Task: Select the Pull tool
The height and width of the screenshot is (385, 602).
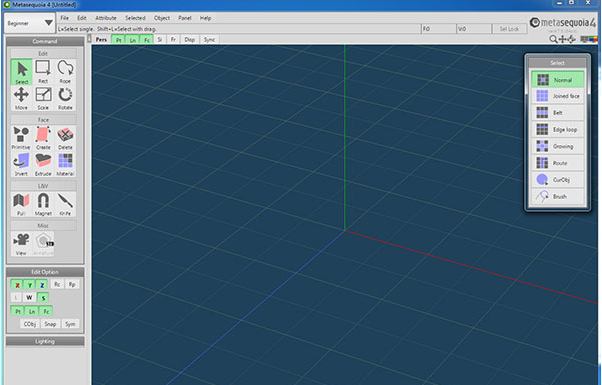Action: point(21,204)
